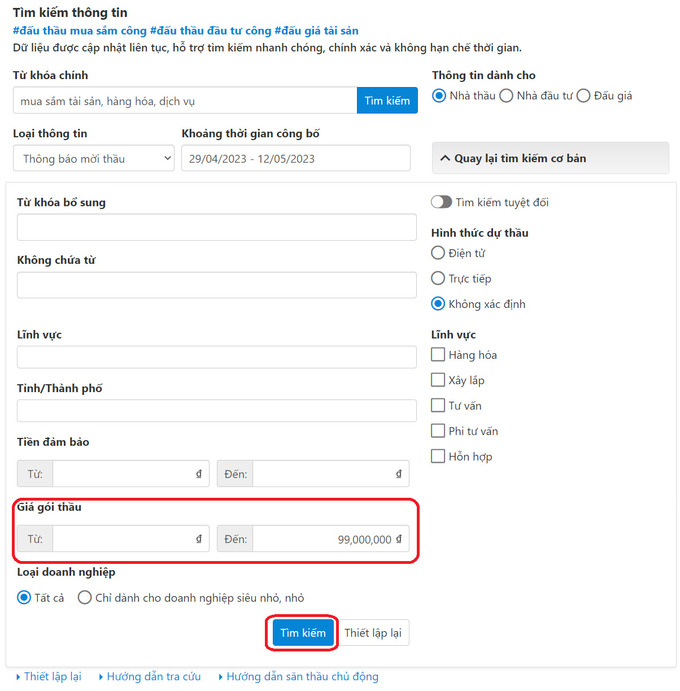Choose Điện tử bidding form
This screenshot has height=691, width=680.
point(438,253)
